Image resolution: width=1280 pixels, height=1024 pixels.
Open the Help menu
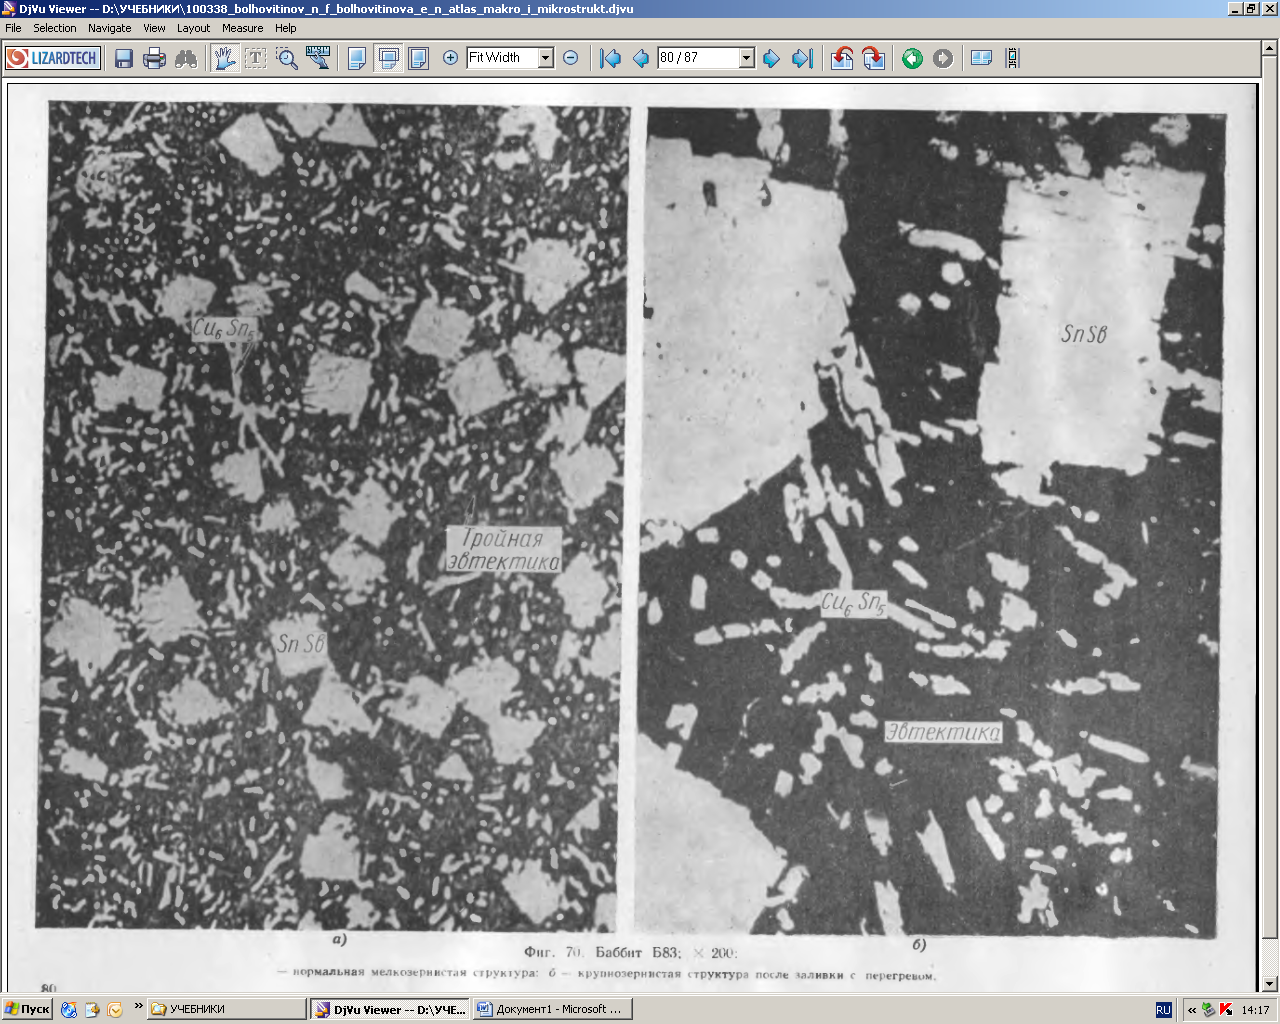click(x=286, y=28)
